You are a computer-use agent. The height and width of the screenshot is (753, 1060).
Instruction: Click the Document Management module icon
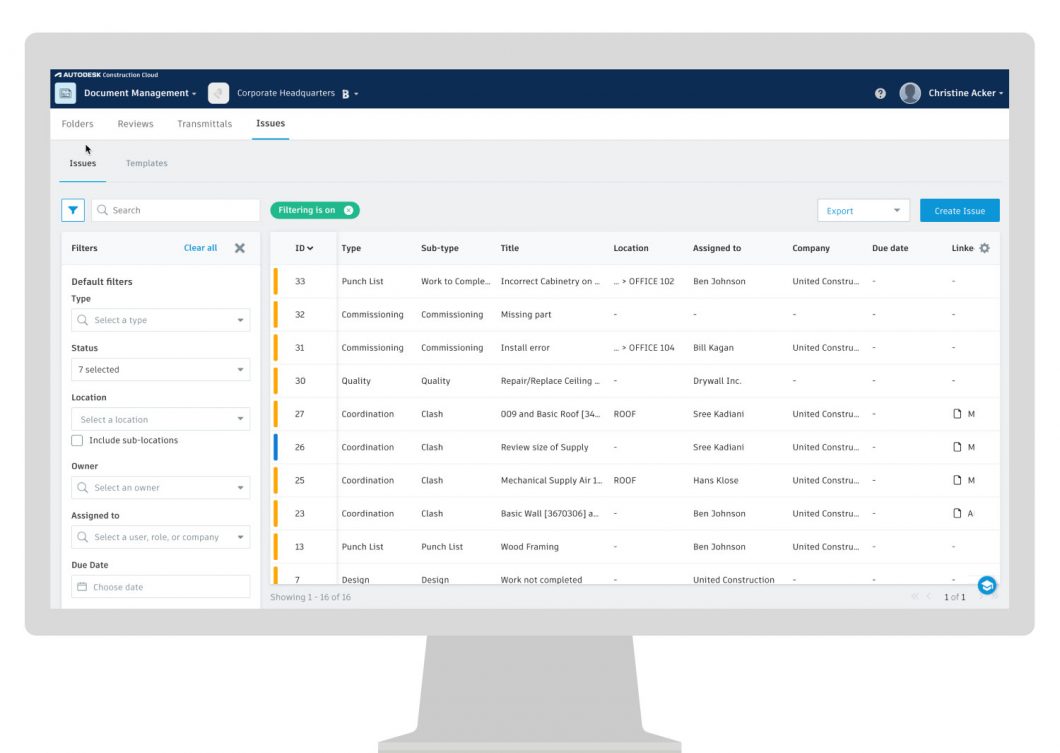(x=66, y=93)
